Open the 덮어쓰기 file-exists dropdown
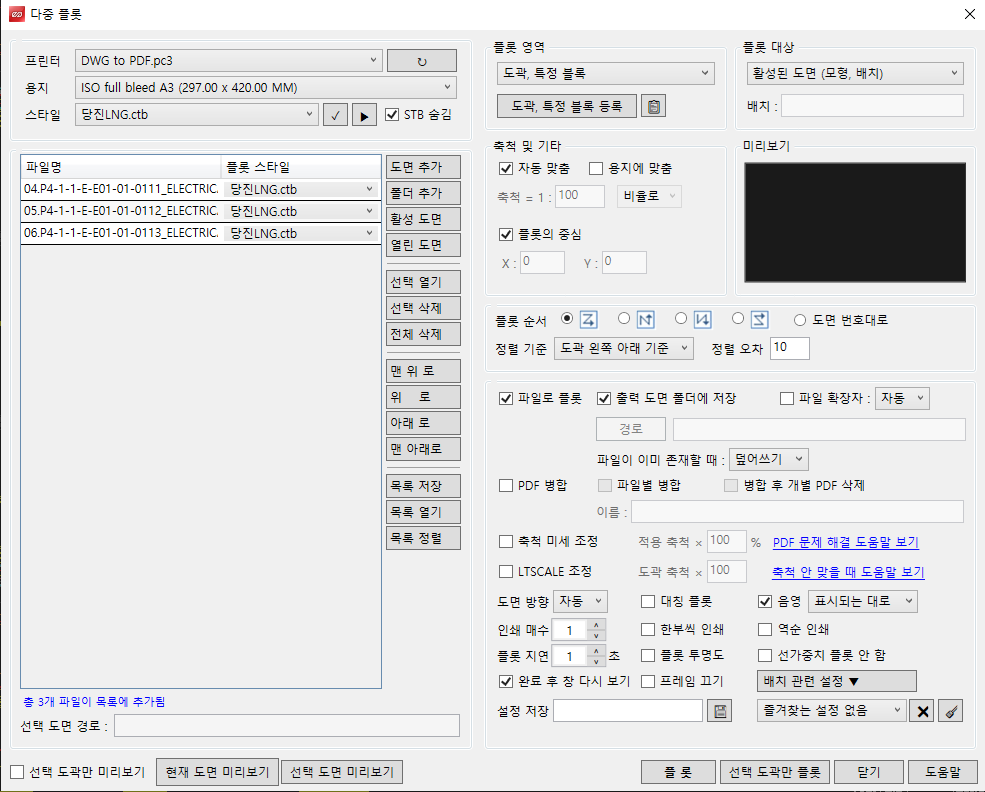 point(769,460)
